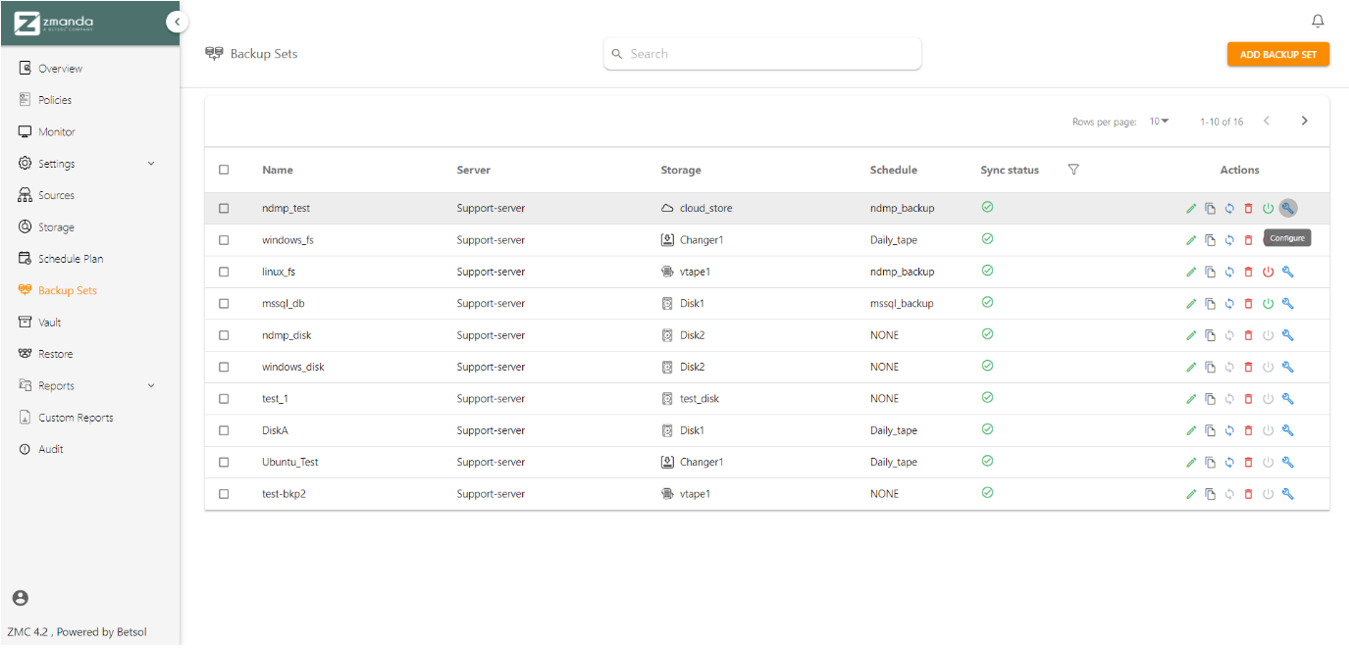
Task: Click the ADD BACKUP SET button
Action: [x=1278, y=54]
